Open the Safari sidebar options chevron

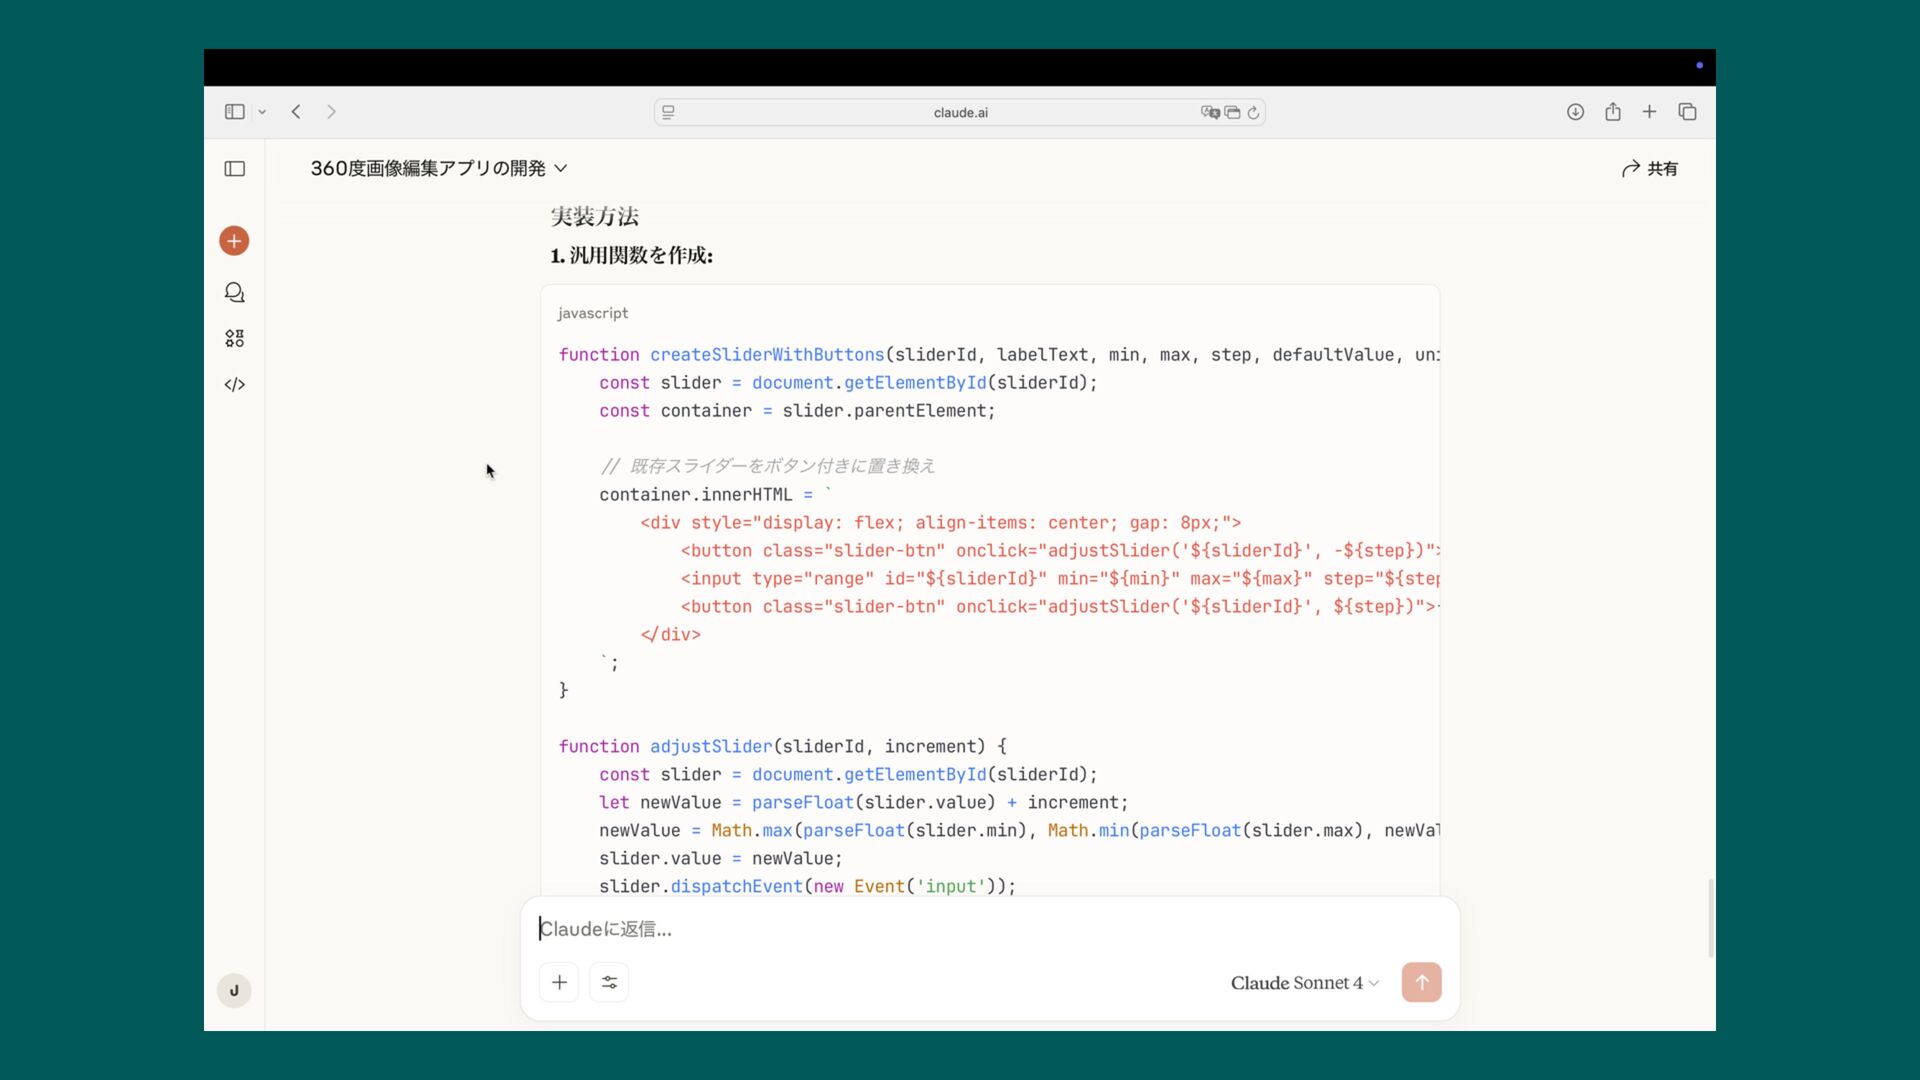pos(262,112)
